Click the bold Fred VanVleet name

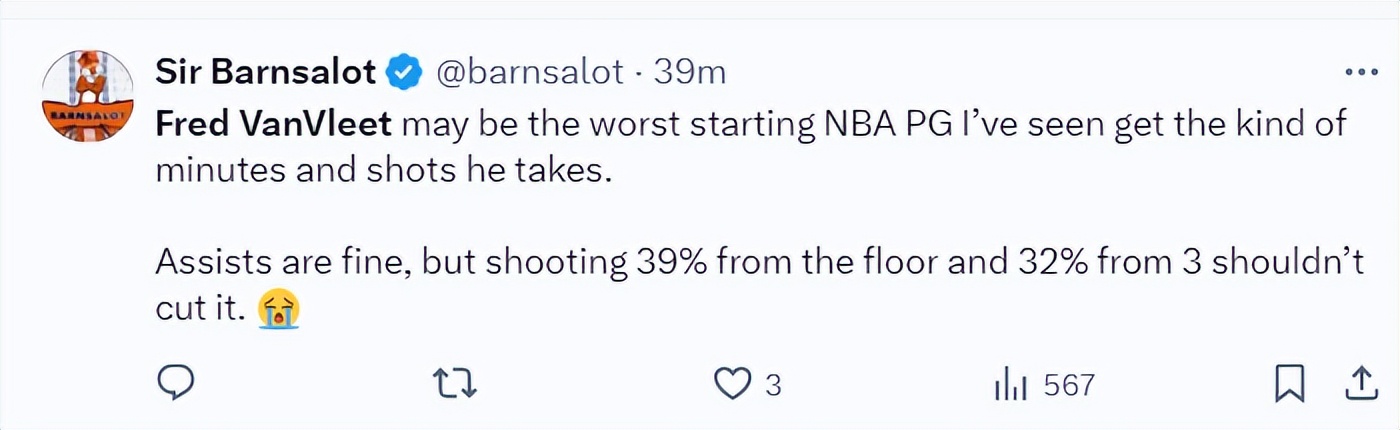click(274, 125)
